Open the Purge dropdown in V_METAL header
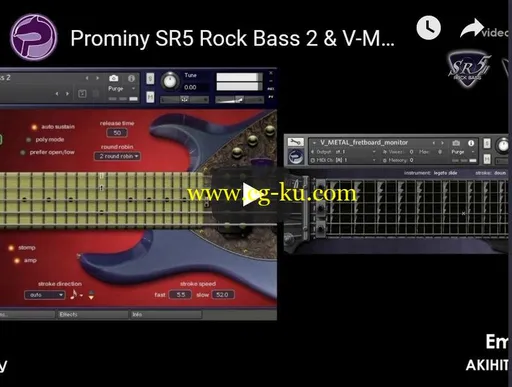This screenshot has height=387, width=512. click(x=463, y=152)
